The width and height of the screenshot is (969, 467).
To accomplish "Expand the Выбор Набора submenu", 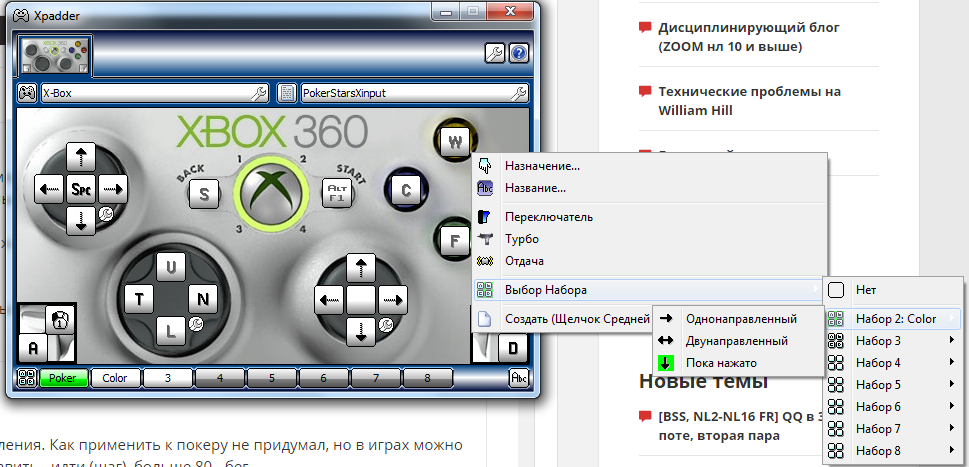I will coord(650,290).
